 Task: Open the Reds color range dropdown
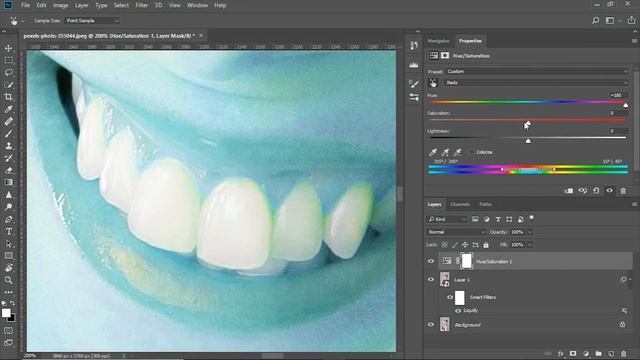pos(537,83)
